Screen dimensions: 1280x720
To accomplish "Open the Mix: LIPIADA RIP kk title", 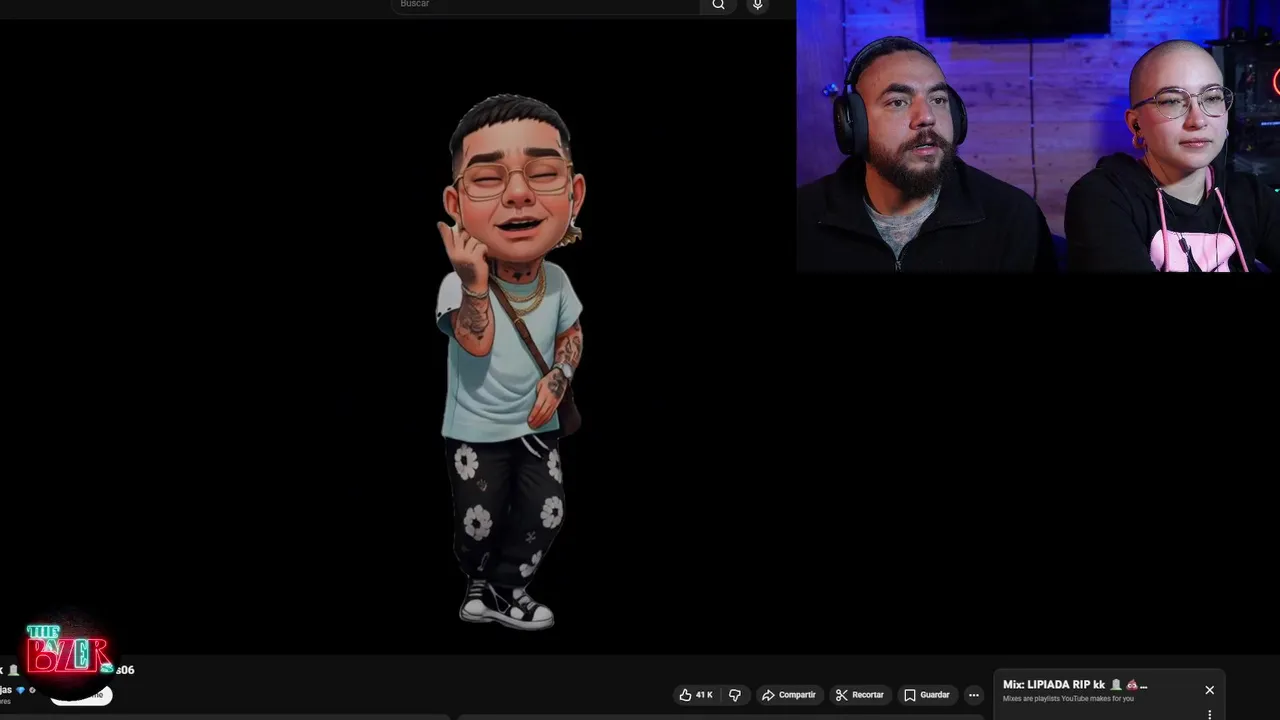I will [1075, 685].
